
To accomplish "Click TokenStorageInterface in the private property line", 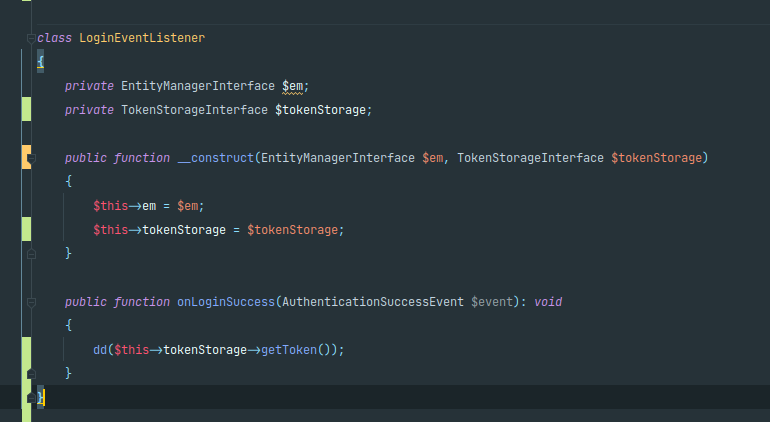I will (194, 110).
